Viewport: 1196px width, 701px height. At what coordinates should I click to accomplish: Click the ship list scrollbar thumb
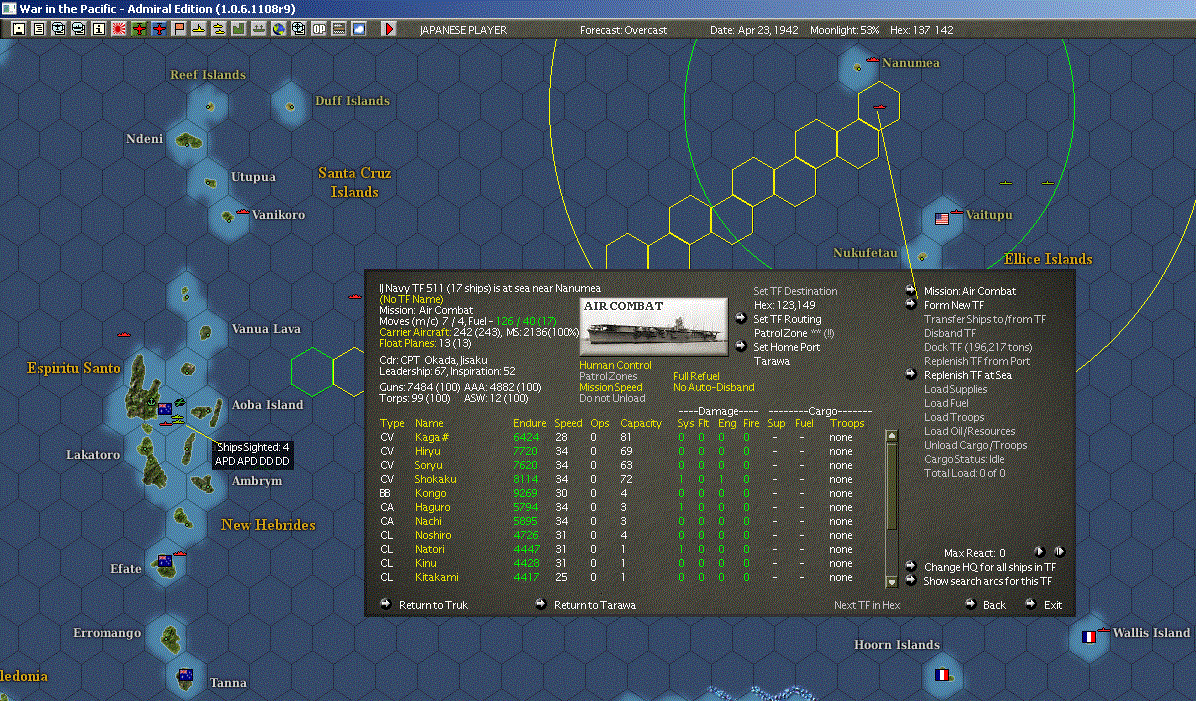point(891,485)
